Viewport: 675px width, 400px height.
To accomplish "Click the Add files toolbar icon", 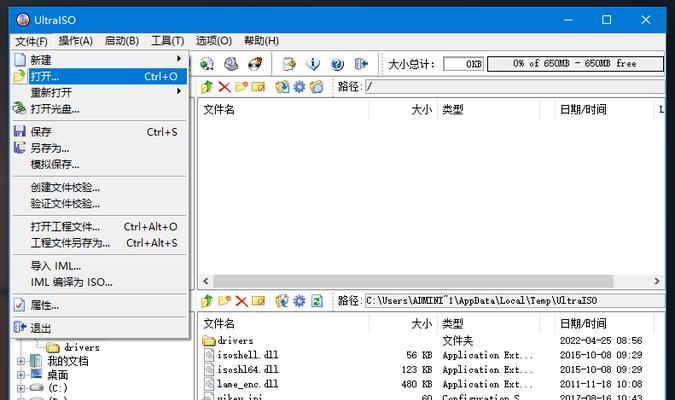I will pyautogui.click(x=289, y=64).
